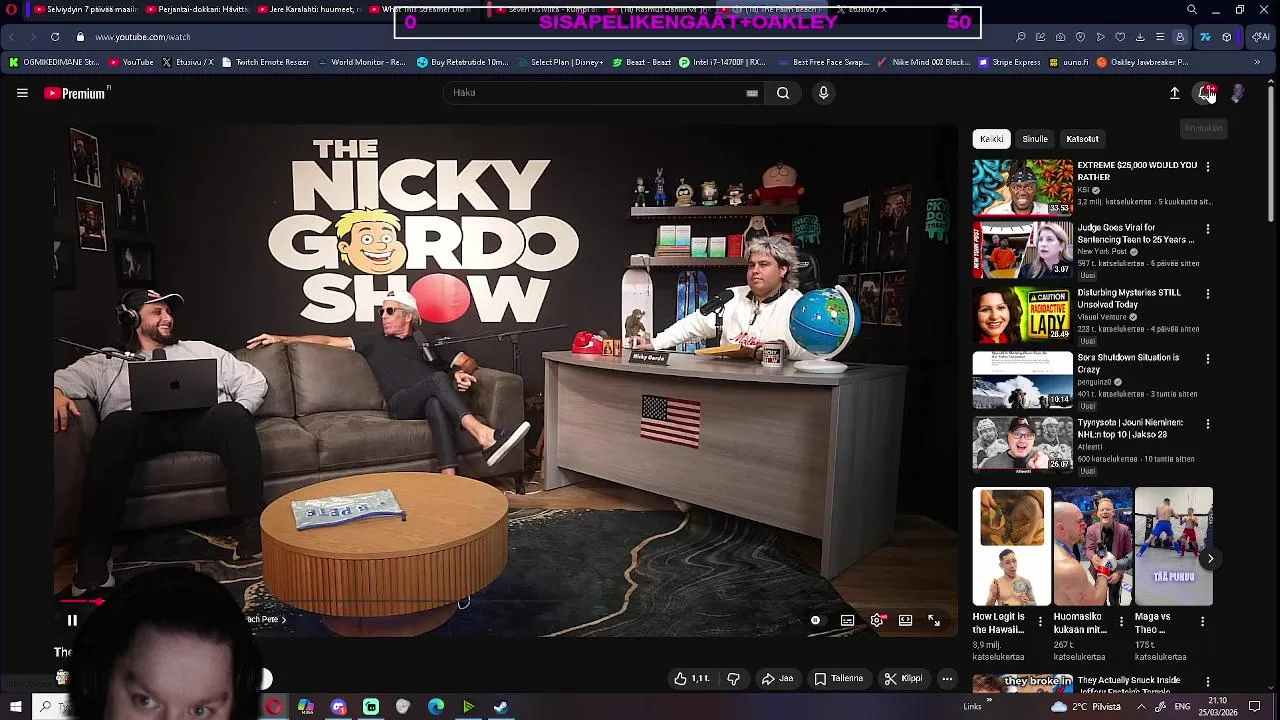Expand the bookmarks bar overflow chevron
The height and width of the screenshot is (720, 1280).
1257,62
